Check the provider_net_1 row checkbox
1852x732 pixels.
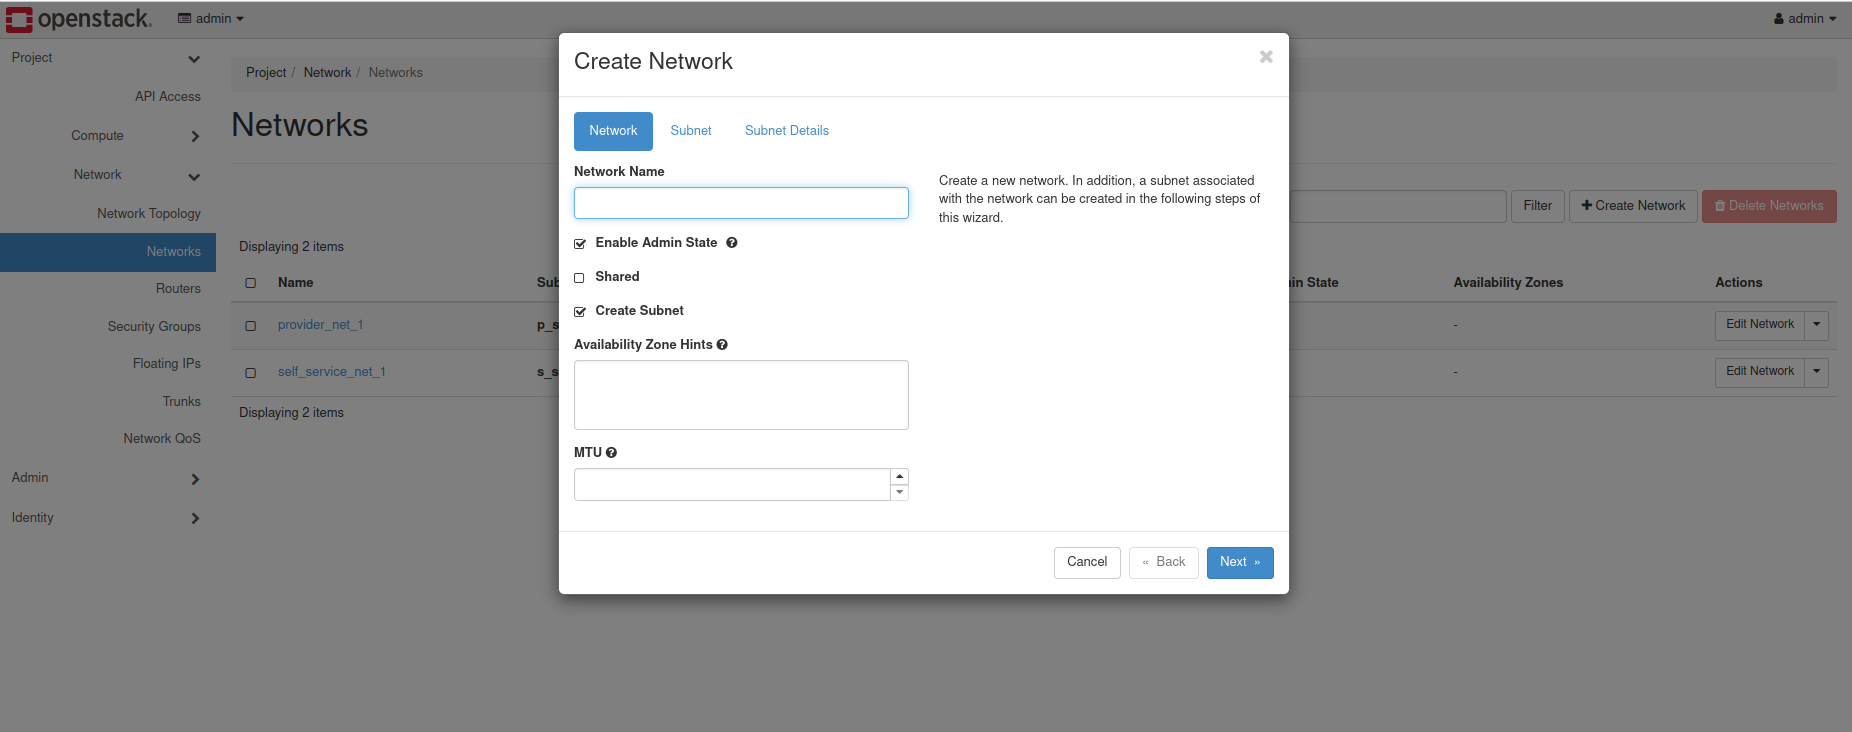click(x=251, y=326)
